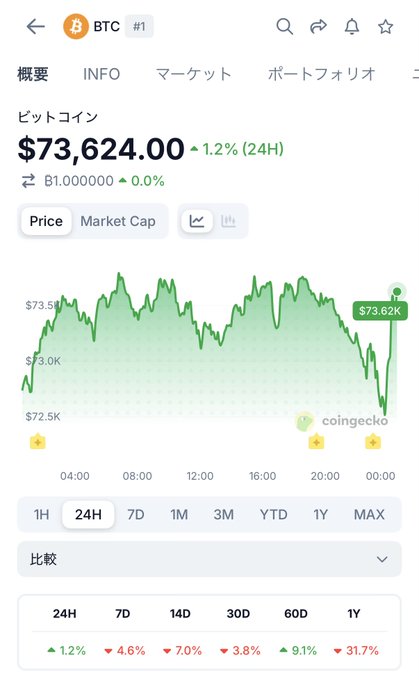Tap the back arrow icon
Screen dimensions: 419x680
(x=36, y=26)
